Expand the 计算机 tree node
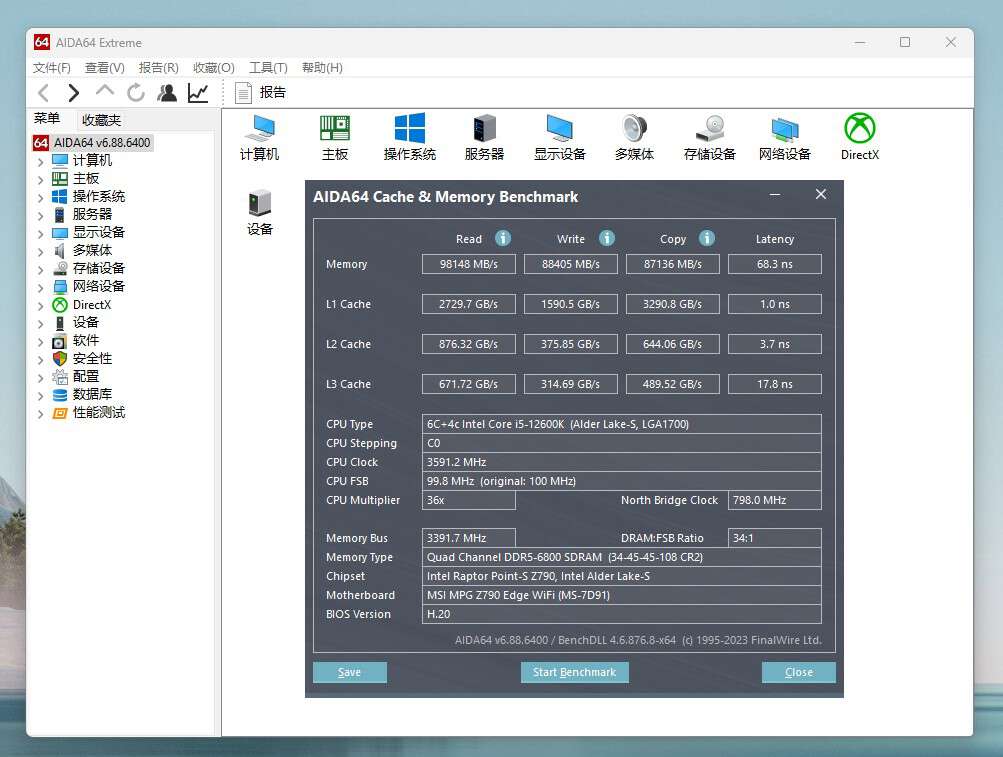 click(41, 161)
